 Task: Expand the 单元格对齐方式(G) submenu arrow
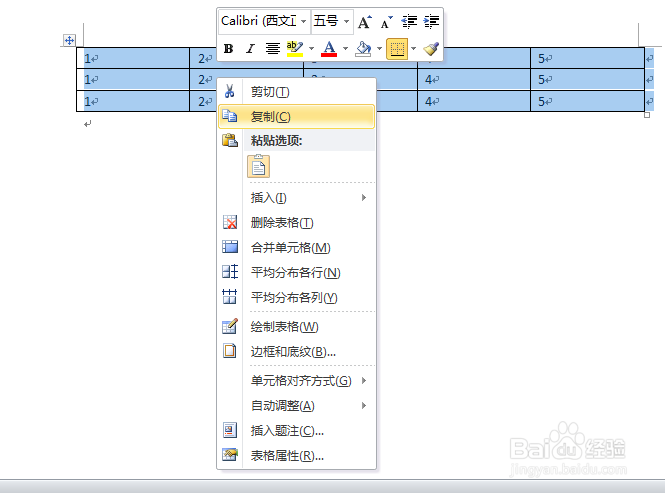click(364, 381)
